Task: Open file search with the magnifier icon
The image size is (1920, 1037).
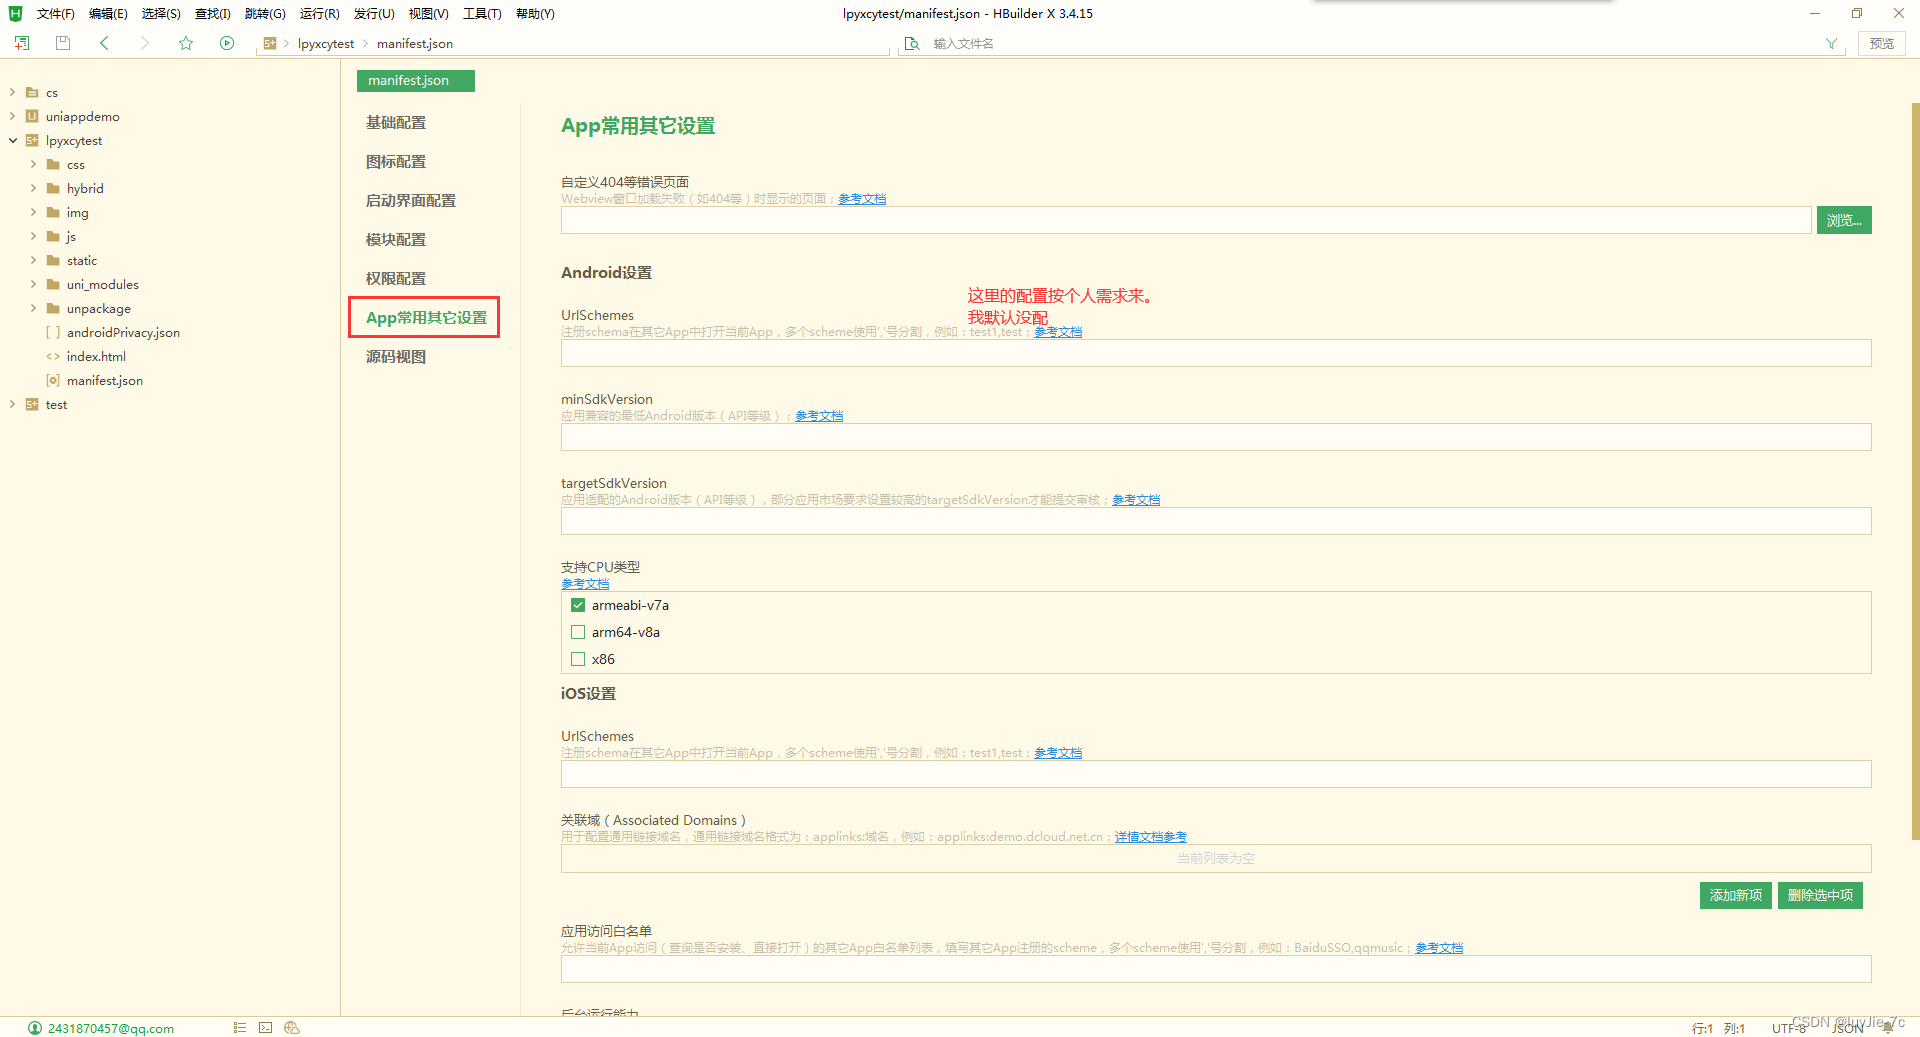Action: point(911,43)
